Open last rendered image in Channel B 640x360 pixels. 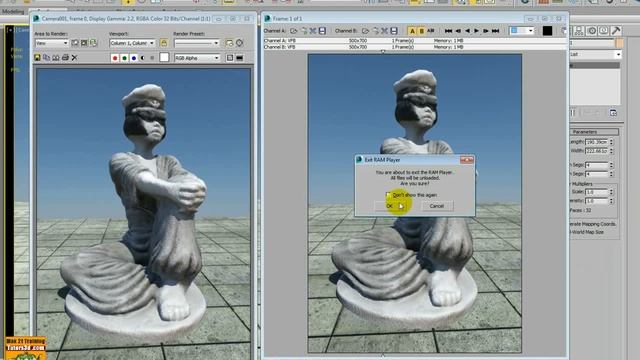(x=375, y=31)
